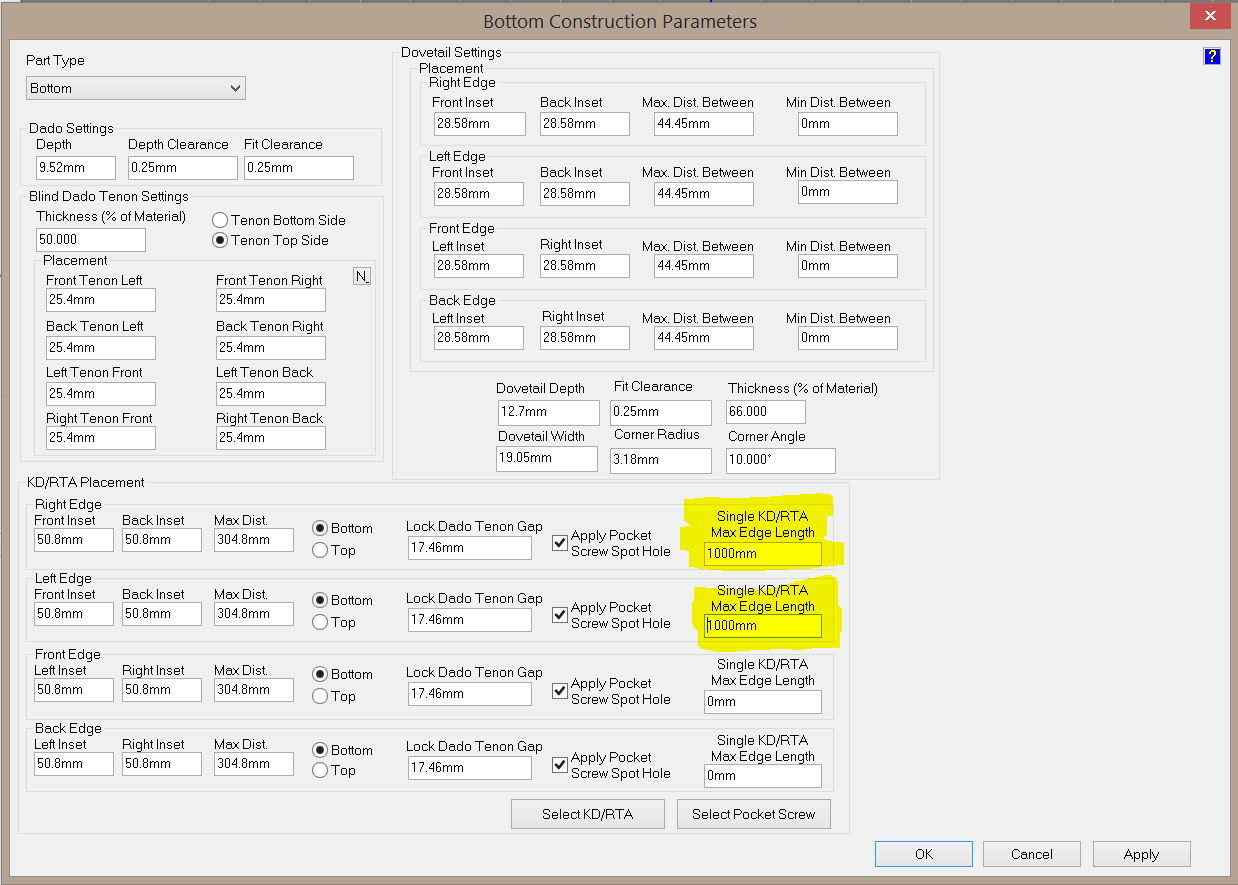Click the OK button
This screenshot has height=885, width=1238.
[x=923, y=854]
